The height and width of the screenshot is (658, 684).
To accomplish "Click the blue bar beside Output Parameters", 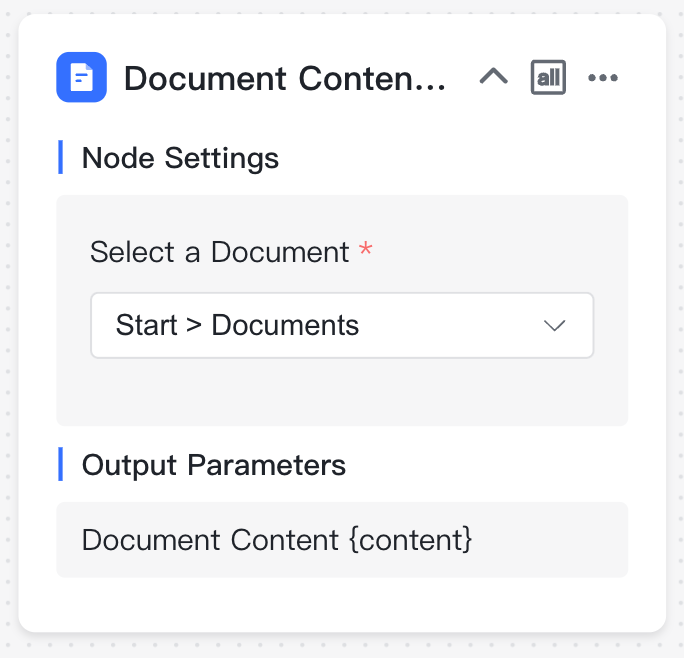I will [x=61, y=464].
